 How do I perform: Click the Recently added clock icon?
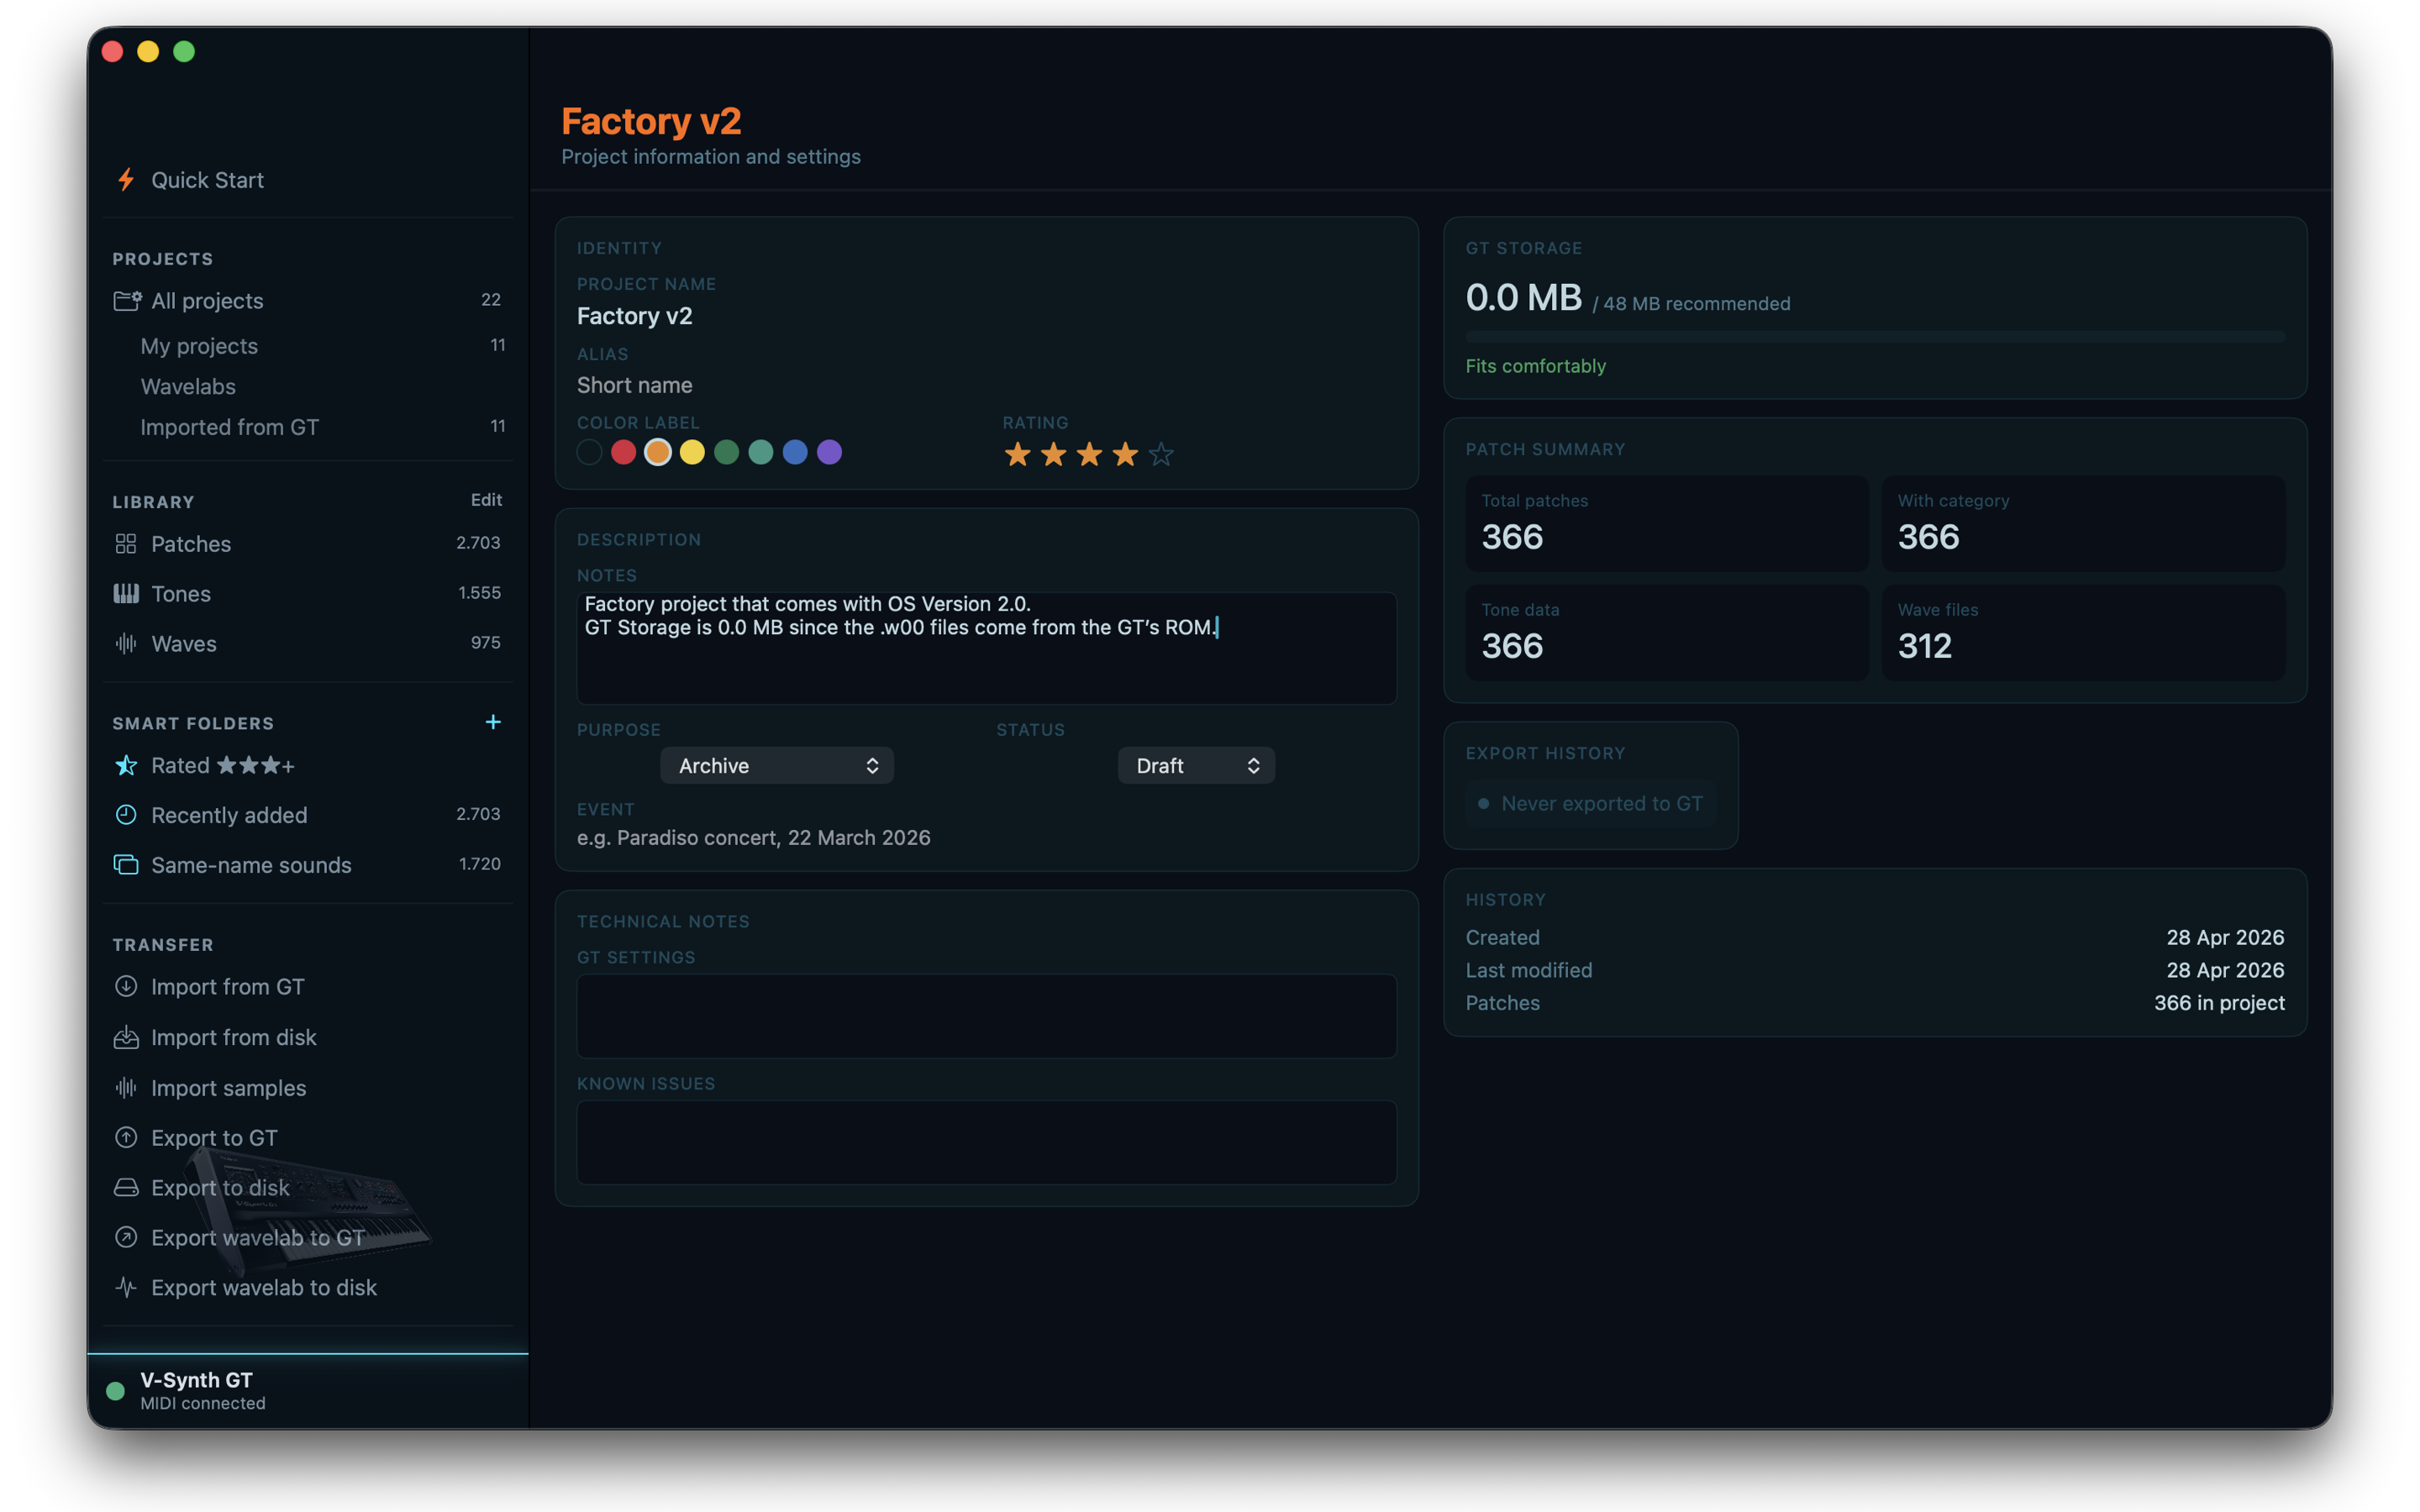[126, 815]
